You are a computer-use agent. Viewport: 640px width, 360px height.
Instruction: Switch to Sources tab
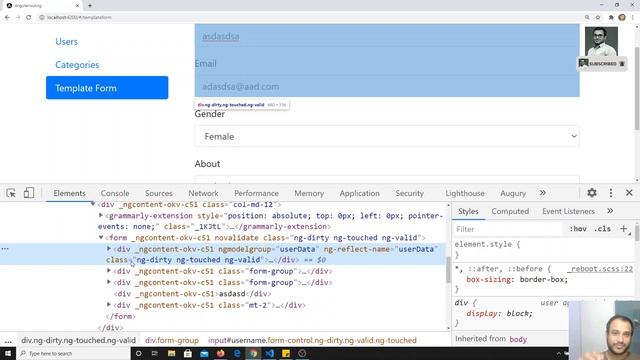[x=159, y=193]
